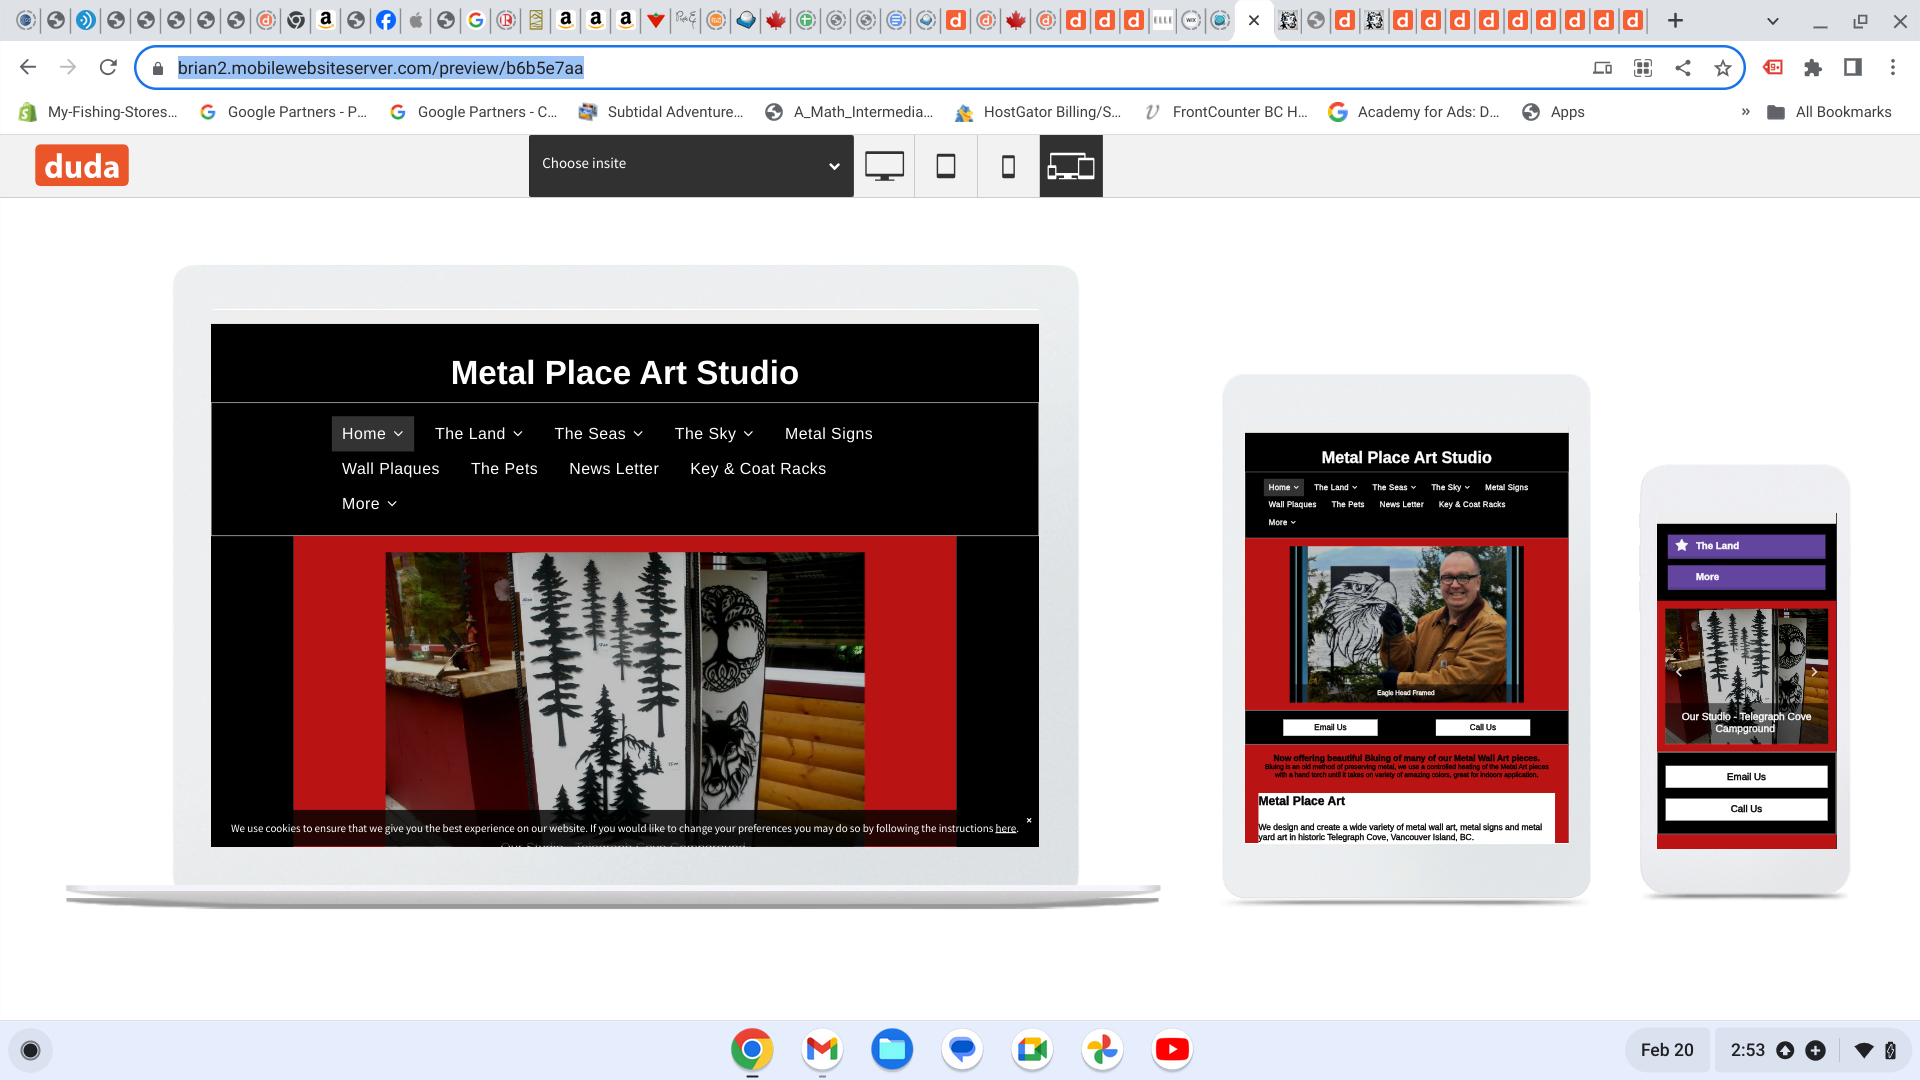Open the Apps bookmark

click(1553, 112)
